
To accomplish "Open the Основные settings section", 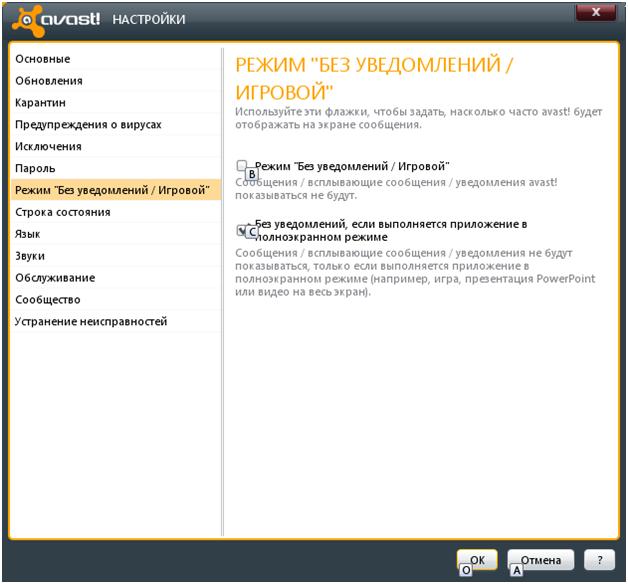I will coord(116,59).
